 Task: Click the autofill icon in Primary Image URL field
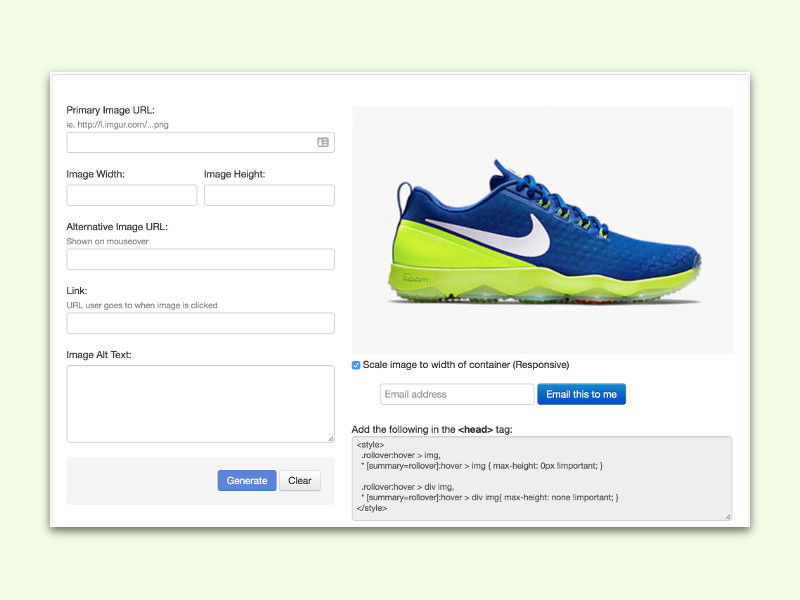coord(323,142)
